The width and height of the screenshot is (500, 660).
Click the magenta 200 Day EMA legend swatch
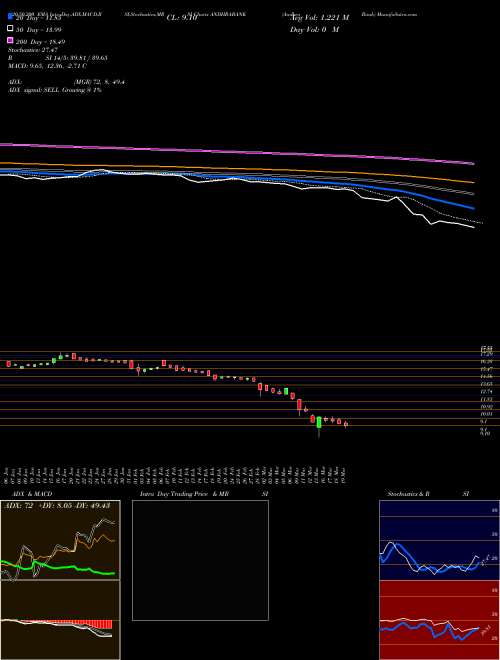tap(10, 41)
